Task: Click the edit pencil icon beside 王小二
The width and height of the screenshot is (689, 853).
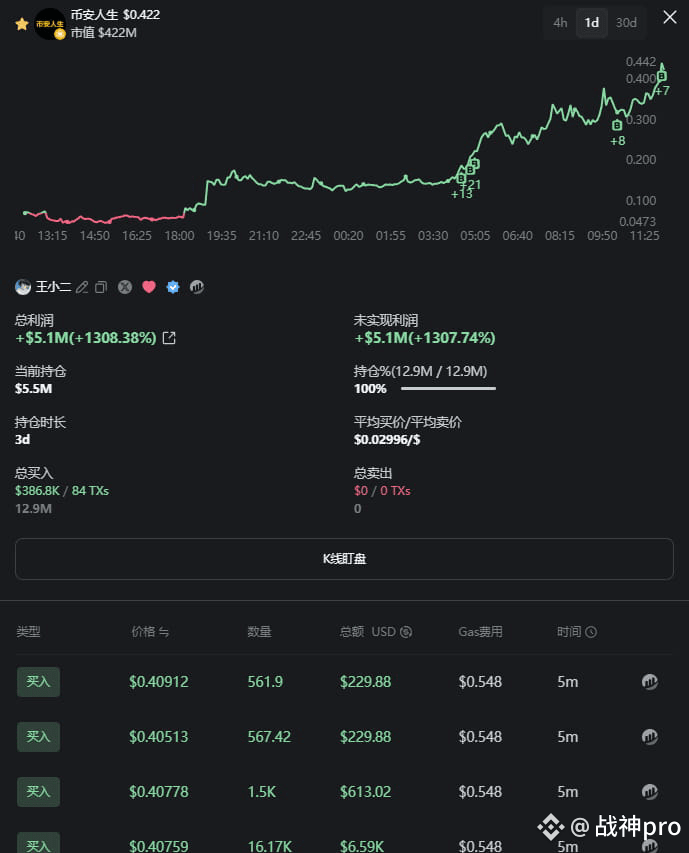Action: [82, 287]
